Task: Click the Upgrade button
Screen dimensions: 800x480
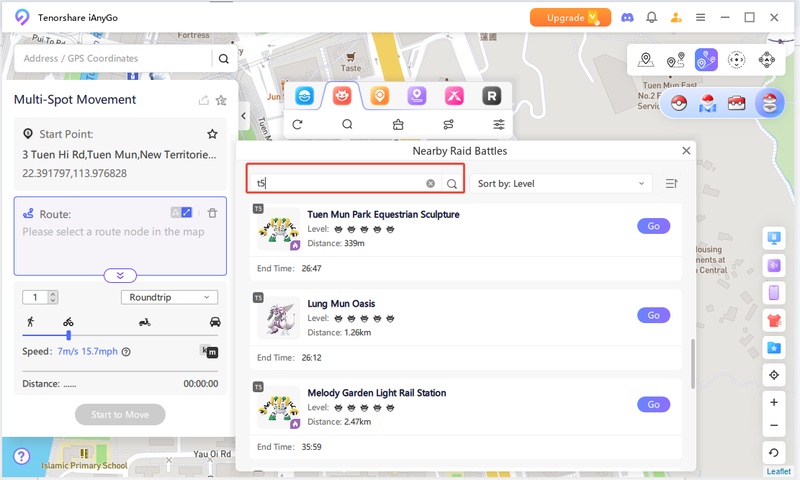Action: tap(570, 18)
